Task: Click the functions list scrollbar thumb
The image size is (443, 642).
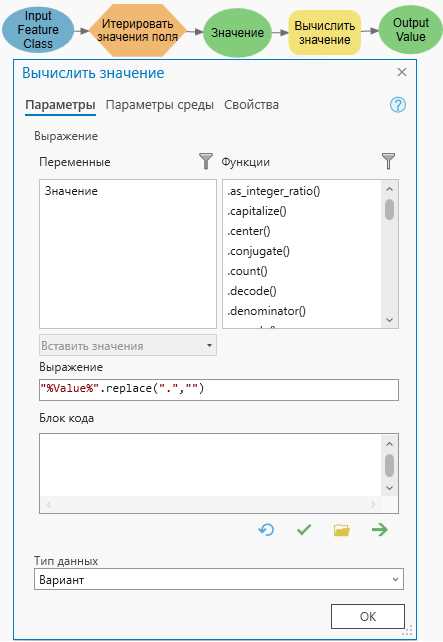Action: pos(389,209)
